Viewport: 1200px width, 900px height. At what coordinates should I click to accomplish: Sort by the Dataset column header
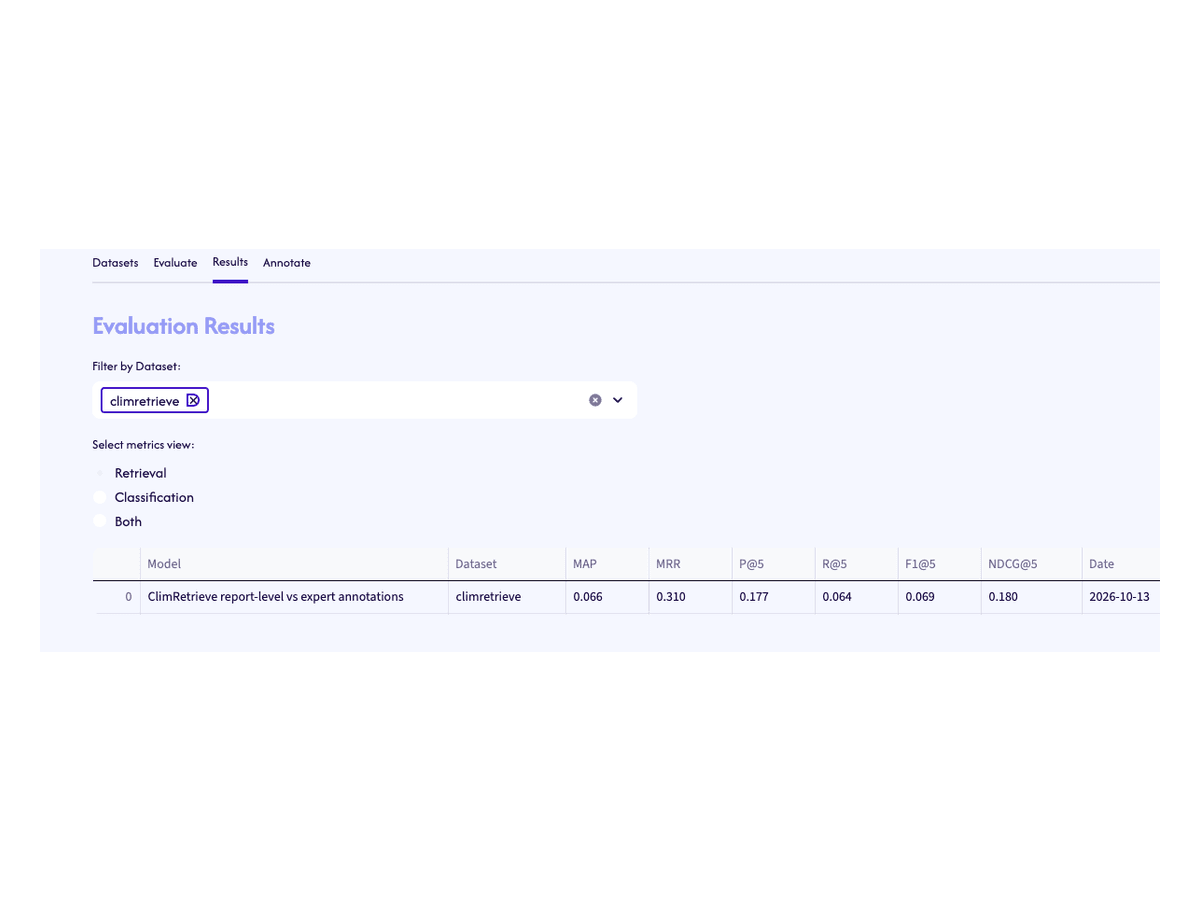507,564
